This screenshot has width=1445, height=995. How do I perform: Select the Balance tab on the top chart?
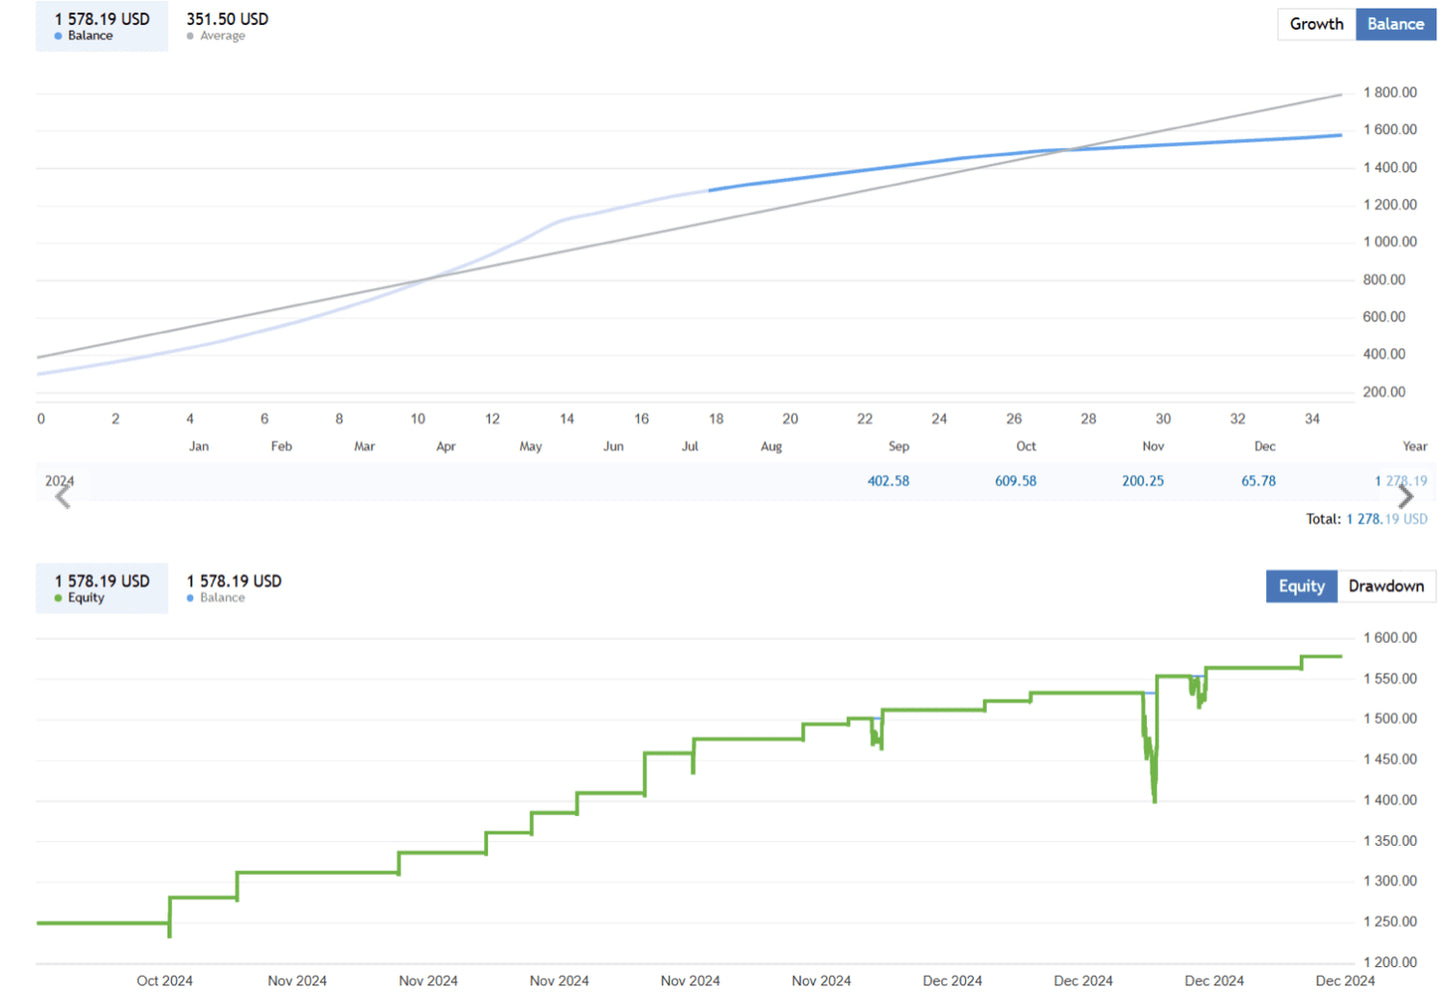[x=1395, y=24]
